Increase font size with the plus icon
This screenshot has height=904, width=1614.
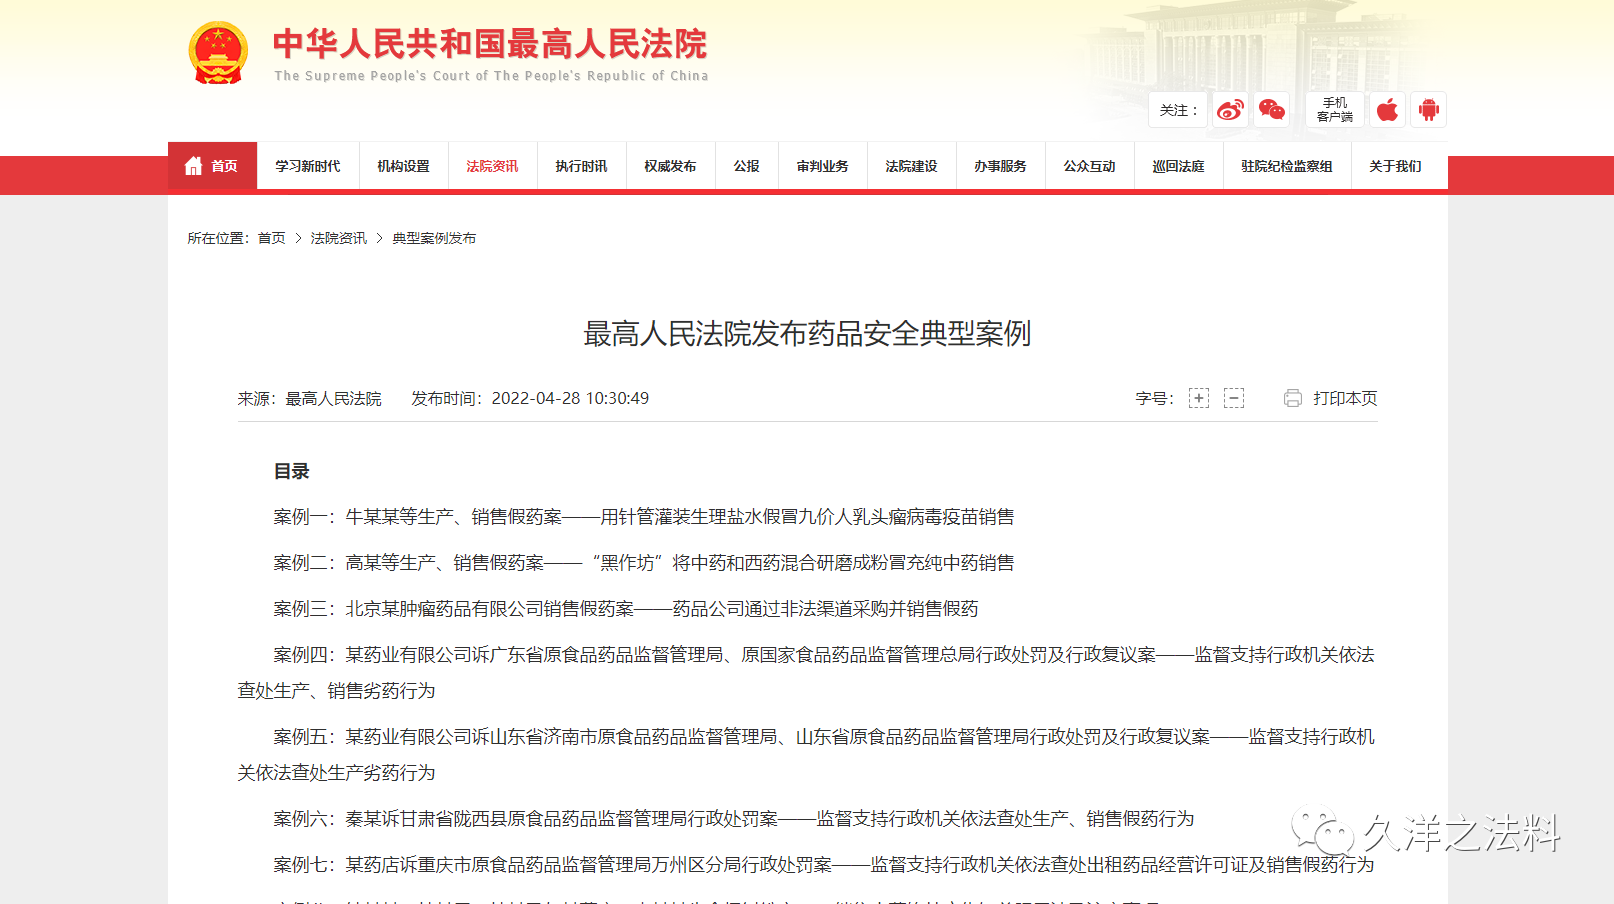[x=1198, y=398]
